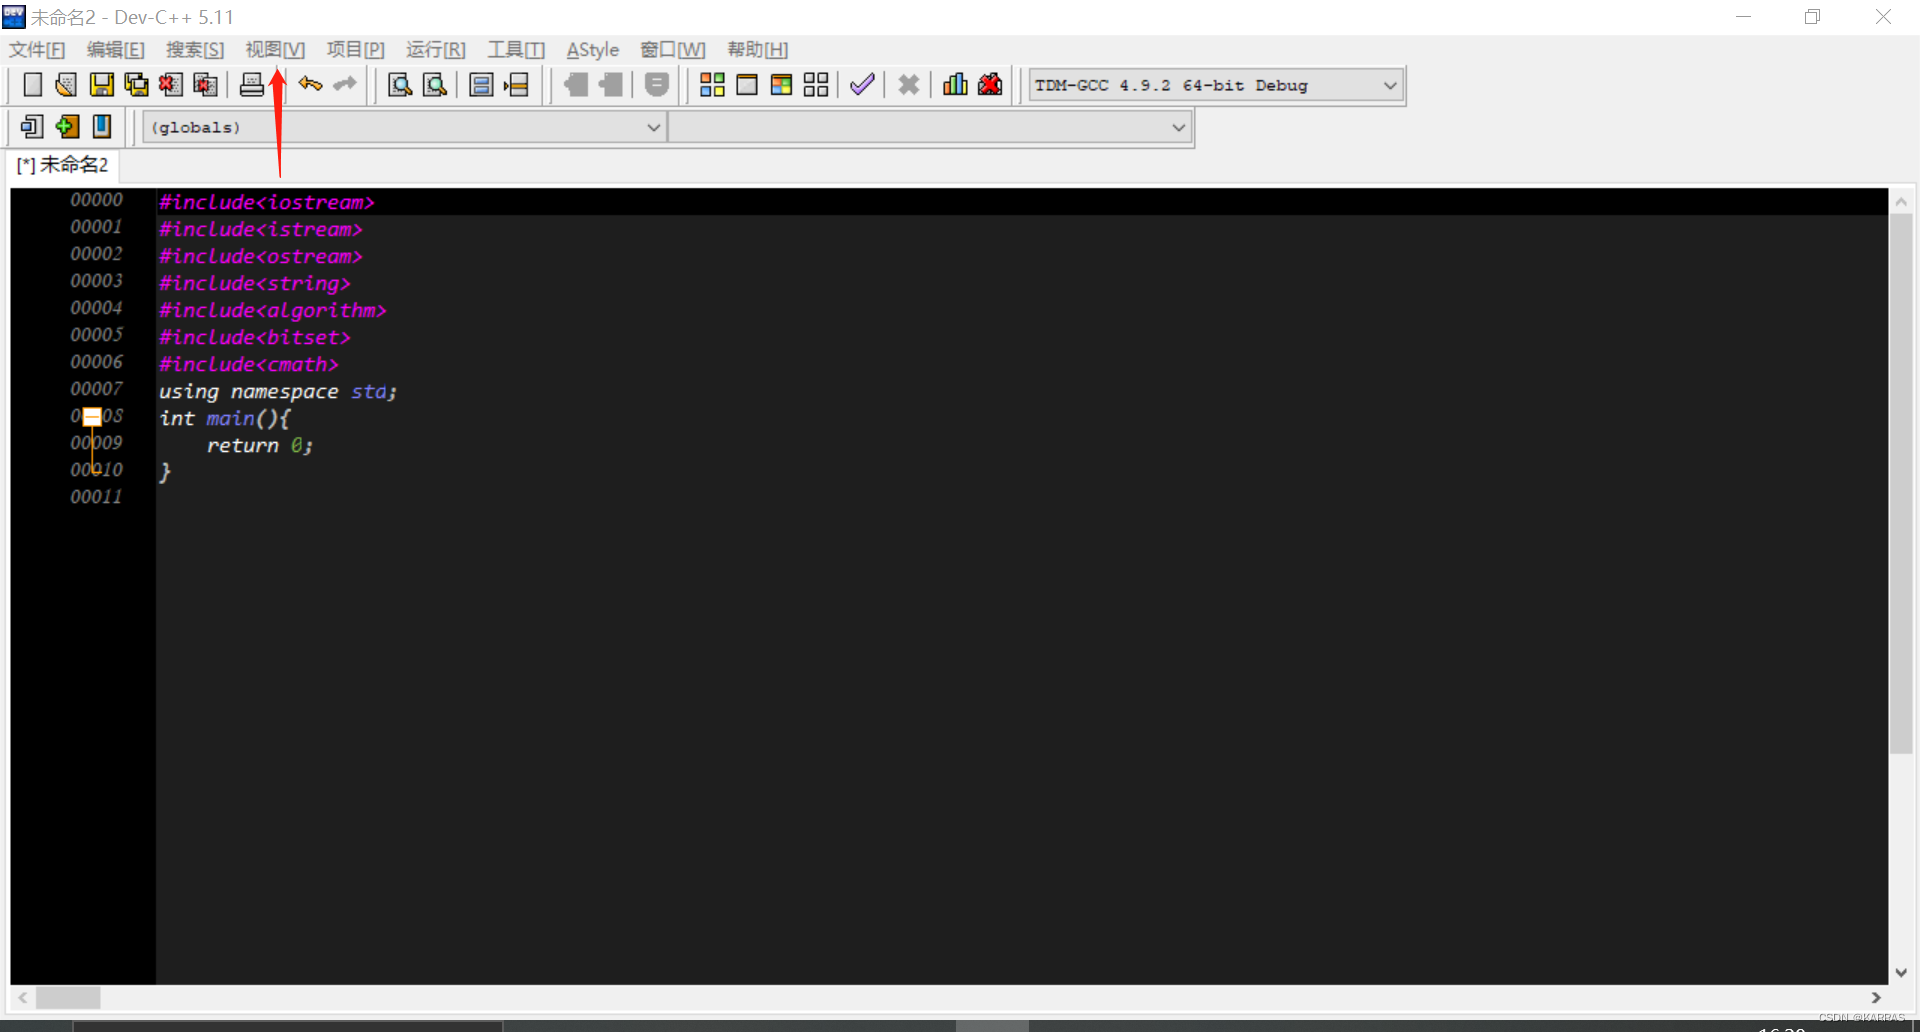Click the Save All icon
The width and height of the screenshot is (1920, 1032).
tap(136, 85)
